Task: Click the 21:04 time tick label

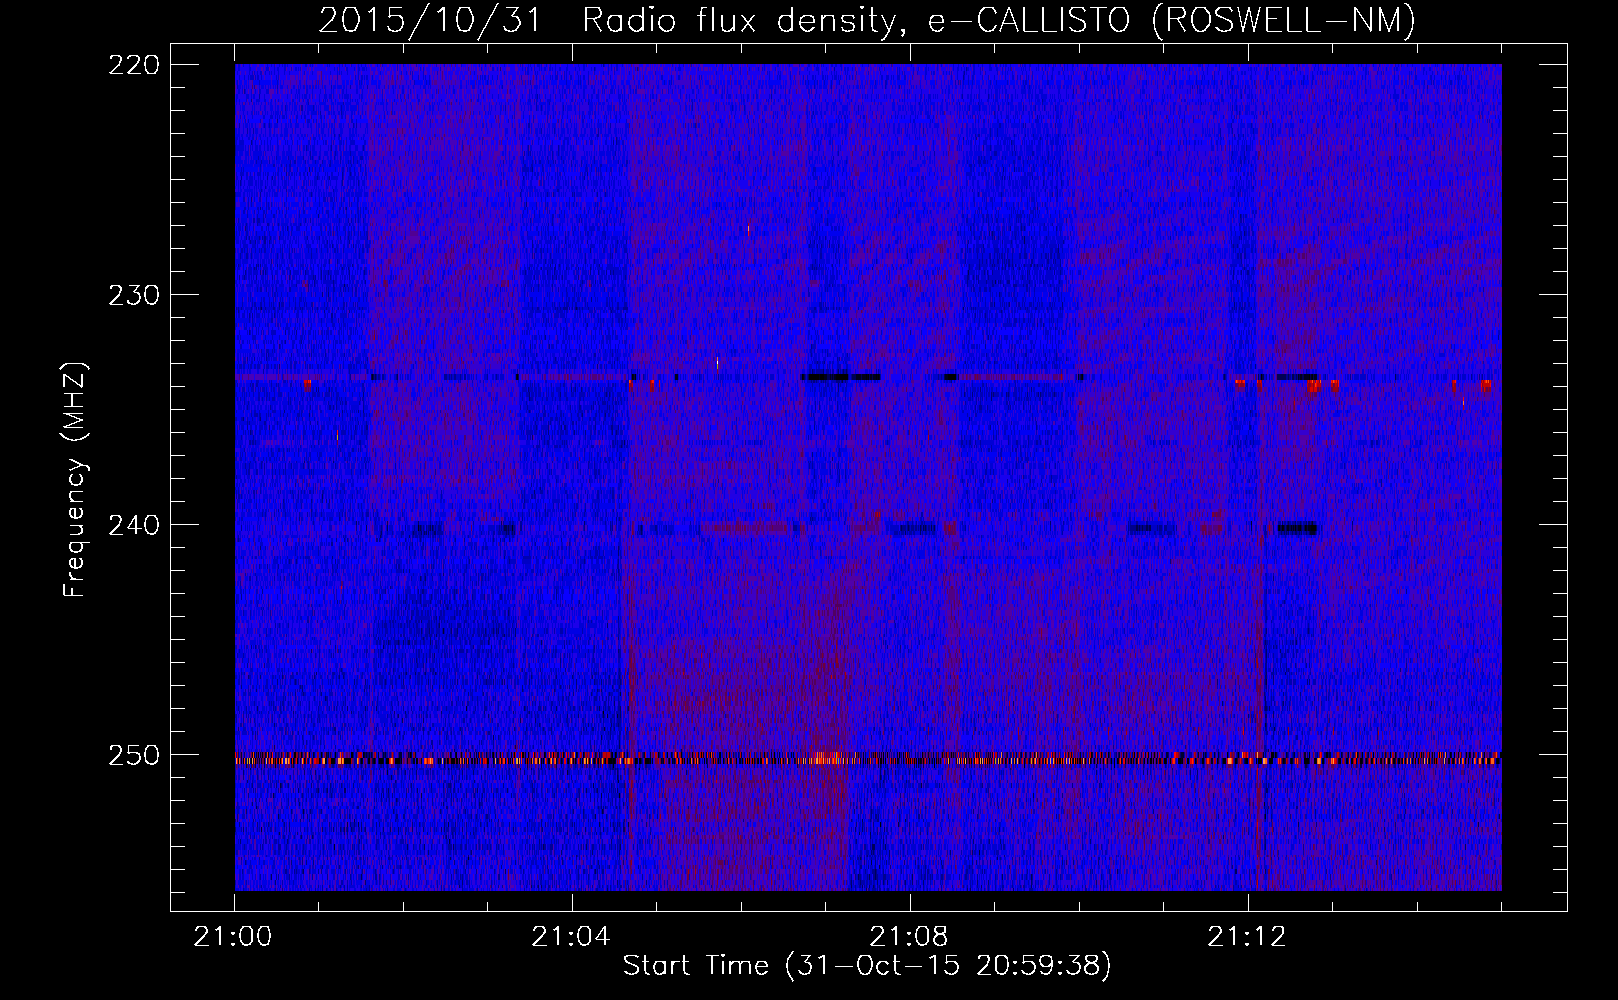Action: (572, 937)
